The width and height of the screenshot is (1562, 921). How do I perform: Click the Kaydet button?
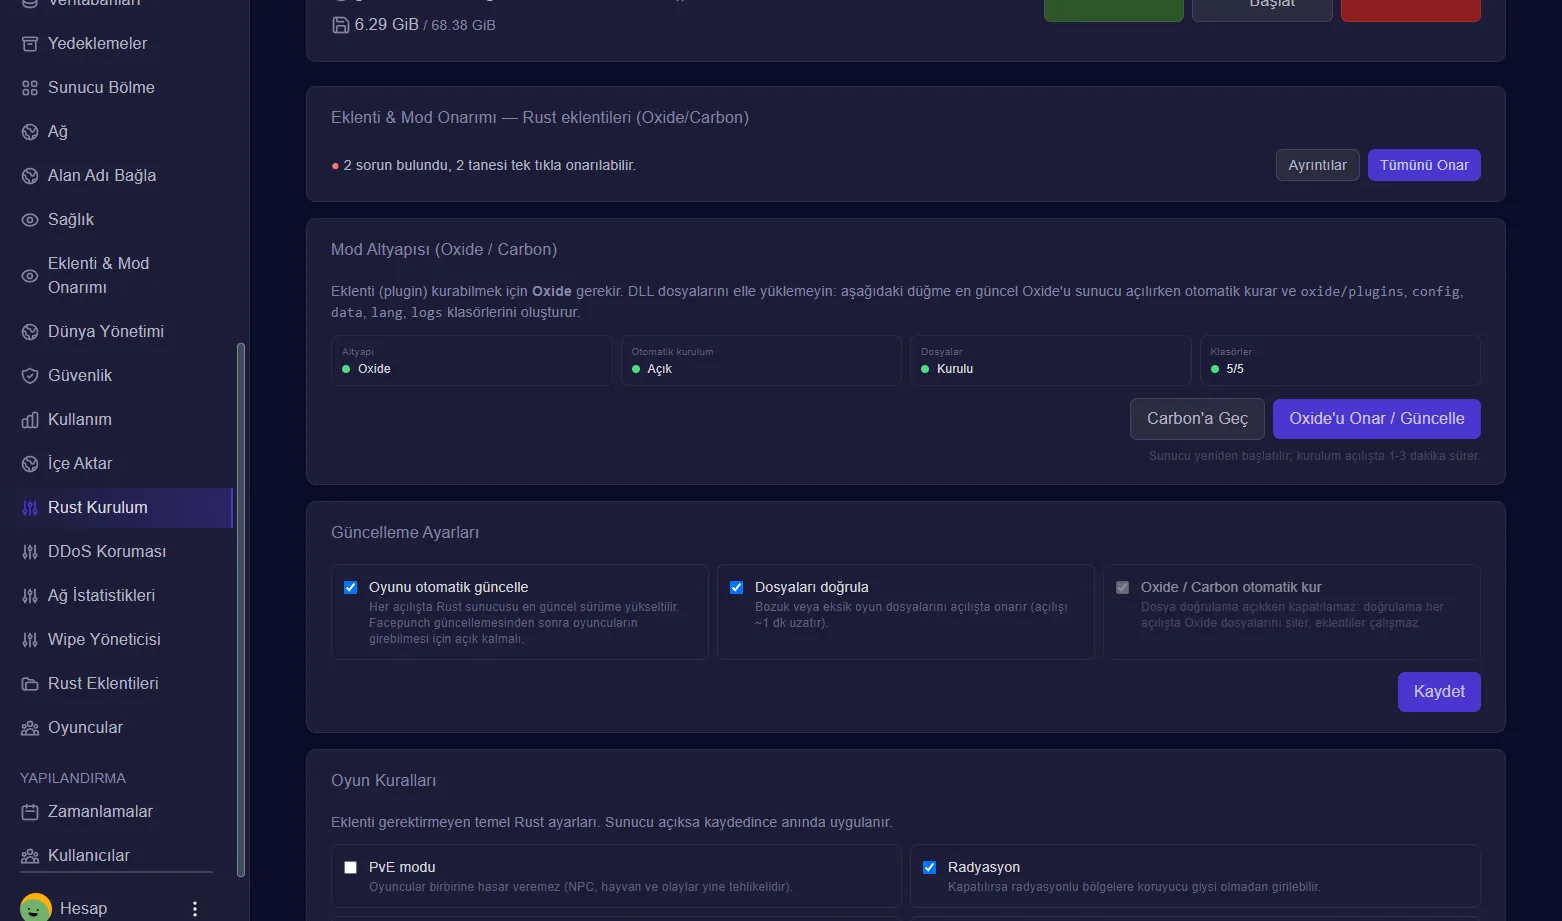(1439, 692)
